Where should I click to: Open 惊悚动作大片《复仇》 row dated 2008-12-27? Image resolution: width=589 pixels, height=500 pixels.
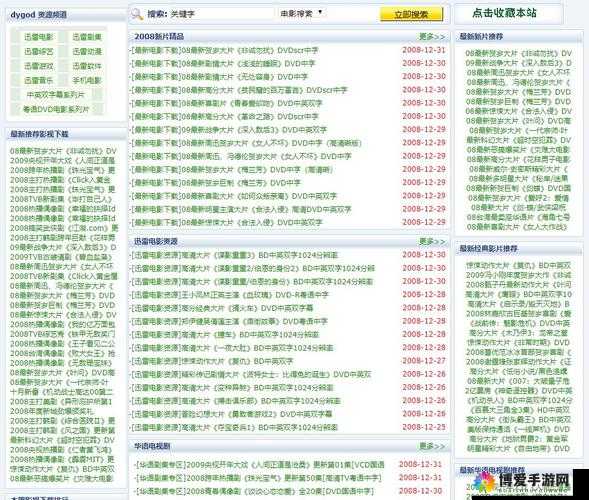click(x=212, y=361)
